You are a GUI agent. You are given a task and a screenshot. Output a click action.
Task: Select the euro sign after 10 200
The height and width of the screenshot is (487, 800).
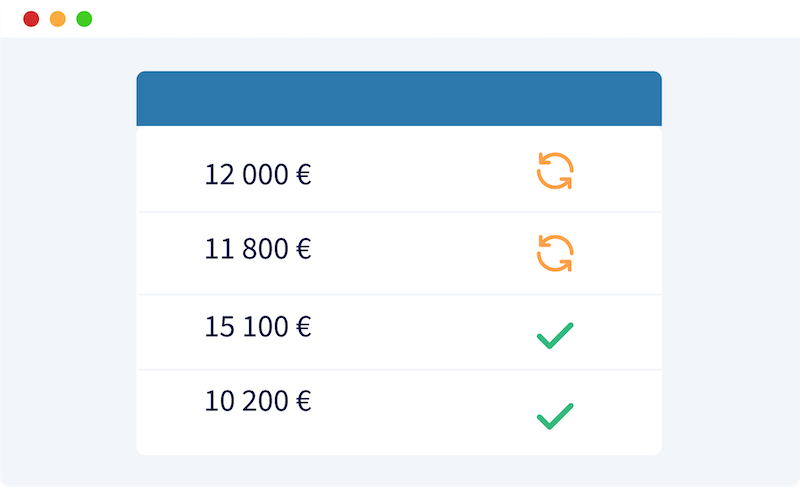click(x=304, y=401)
